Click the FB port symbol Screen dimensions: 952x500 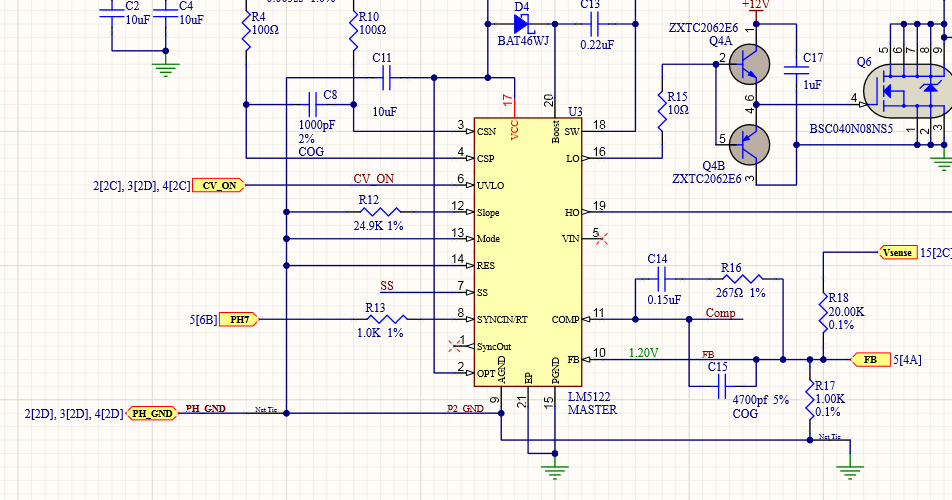pyautogui.click(x=871, y=360)
